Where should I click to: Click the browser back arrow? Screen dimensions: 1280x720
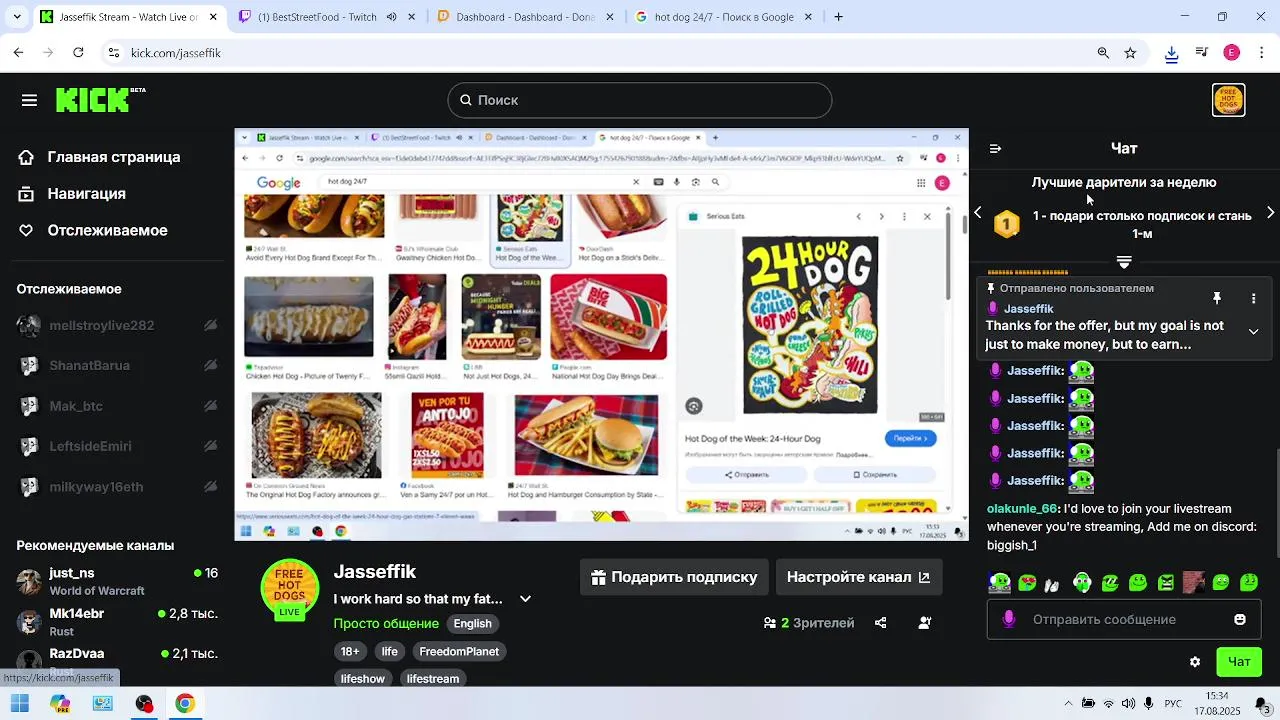click(x=18, y=53)
